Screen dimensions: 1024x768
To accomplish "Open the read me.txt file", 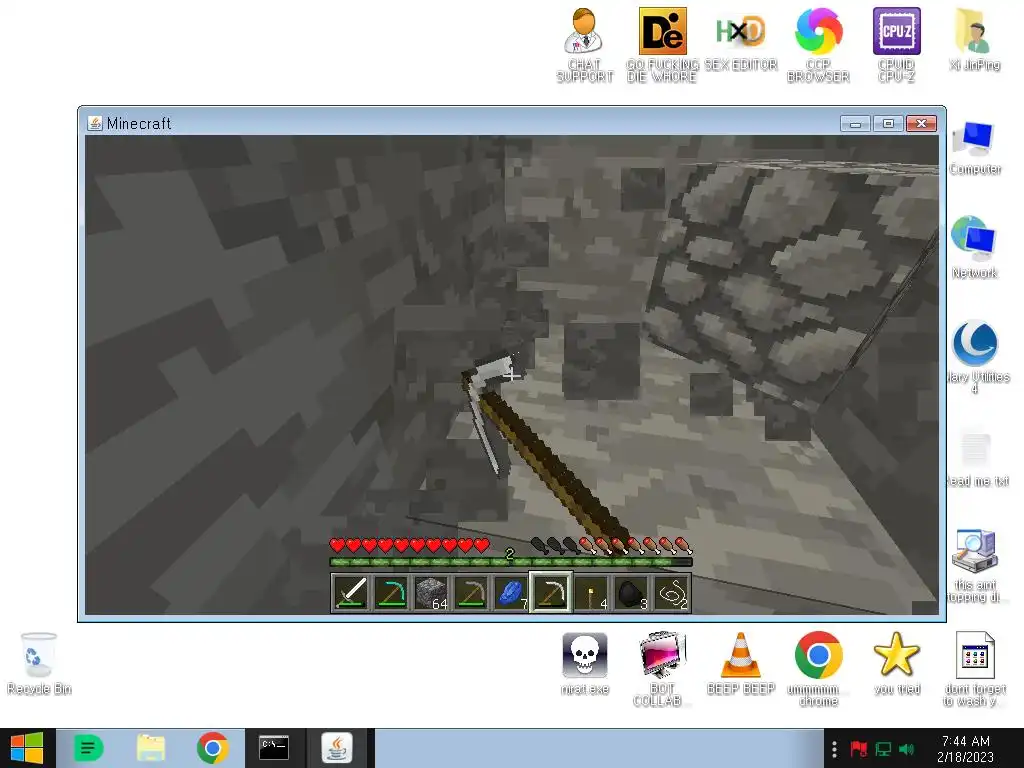I will point(977,459).
